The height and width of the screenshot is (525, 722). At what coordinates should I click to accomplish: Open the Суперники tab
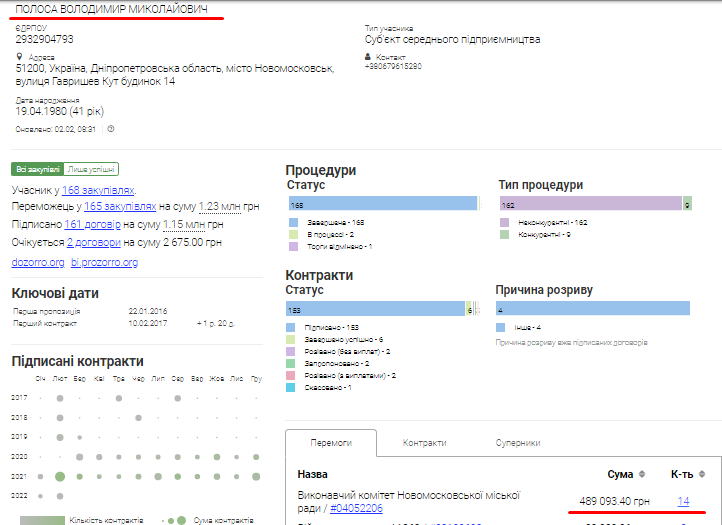pyautogui.click(x=518, y=442)
